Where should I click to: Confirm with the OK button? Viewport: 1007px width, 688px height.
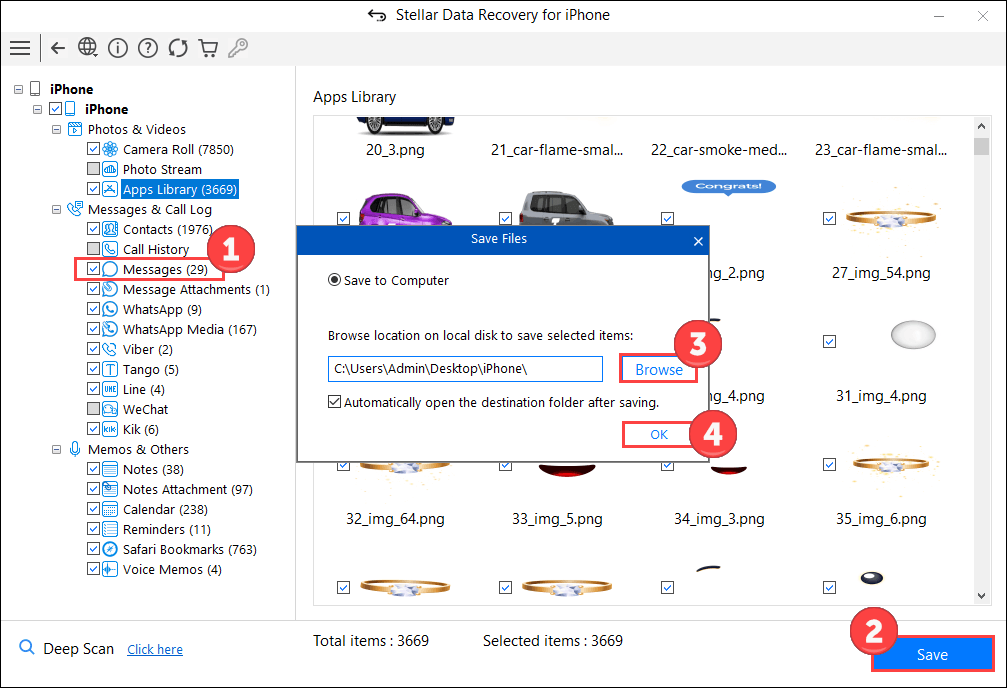659,434
